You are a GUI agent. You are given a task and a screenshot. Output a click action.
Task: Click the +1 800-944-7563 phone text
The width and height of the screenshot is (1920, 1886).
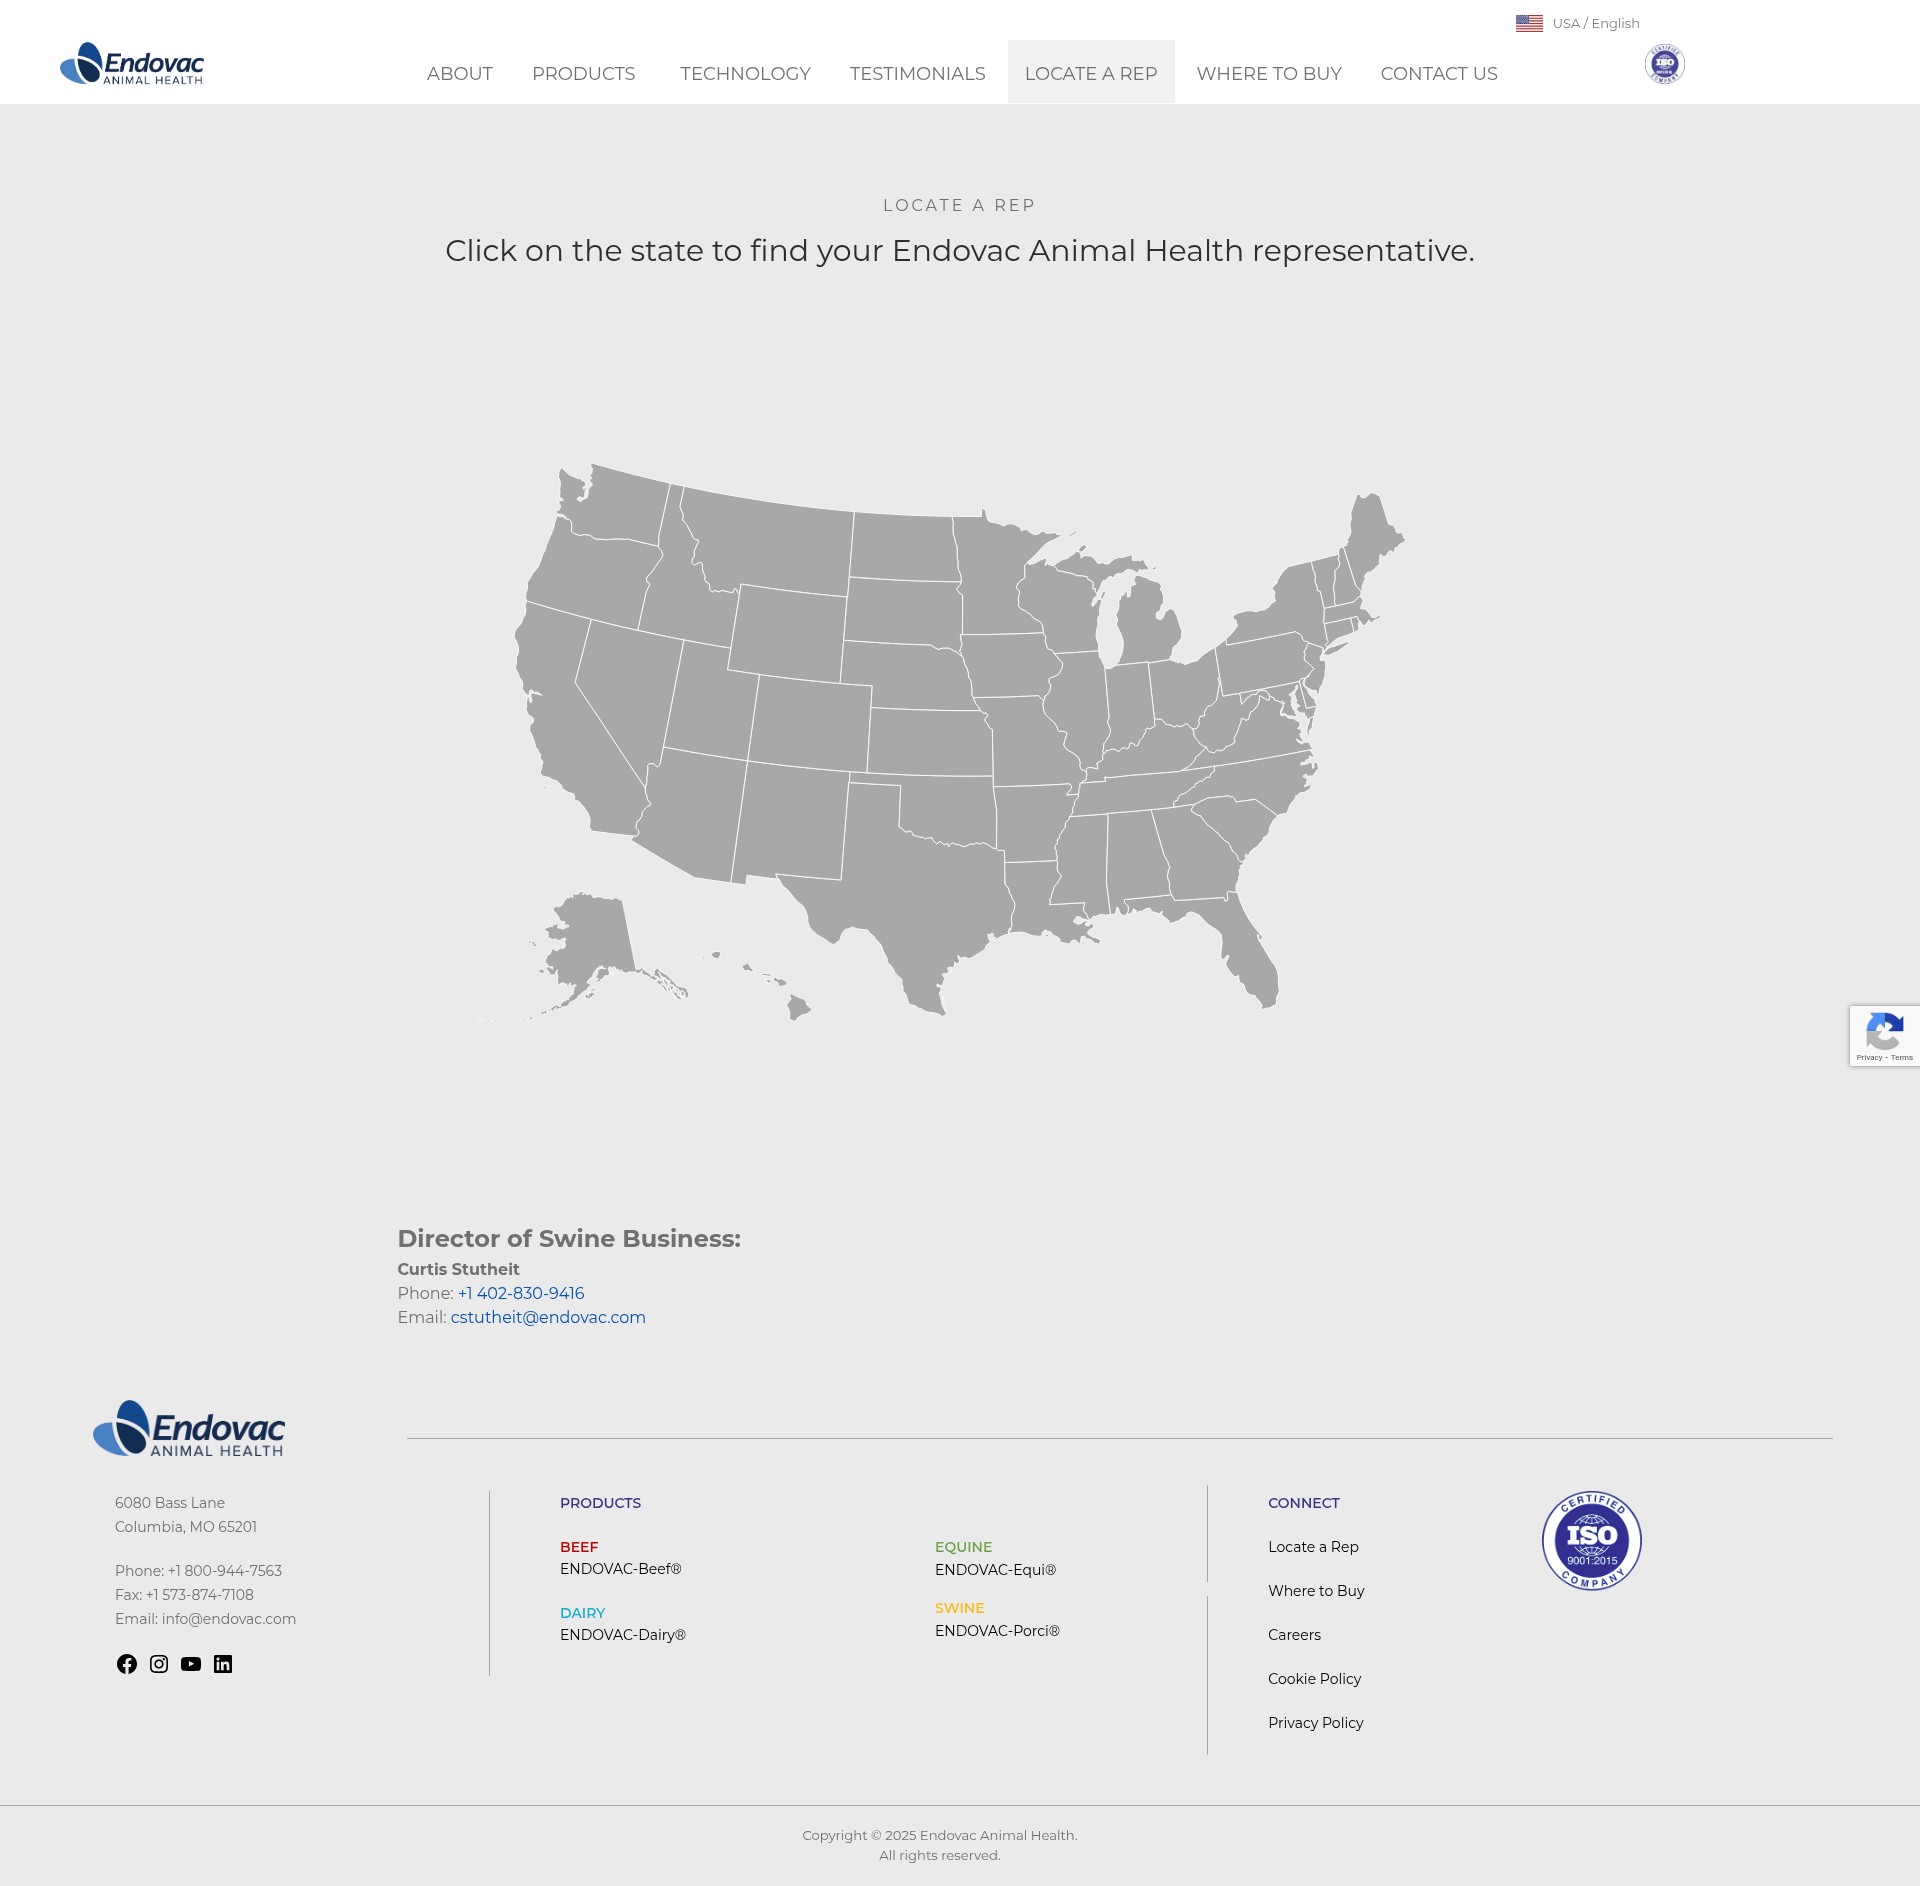(x=225, y=1571)
